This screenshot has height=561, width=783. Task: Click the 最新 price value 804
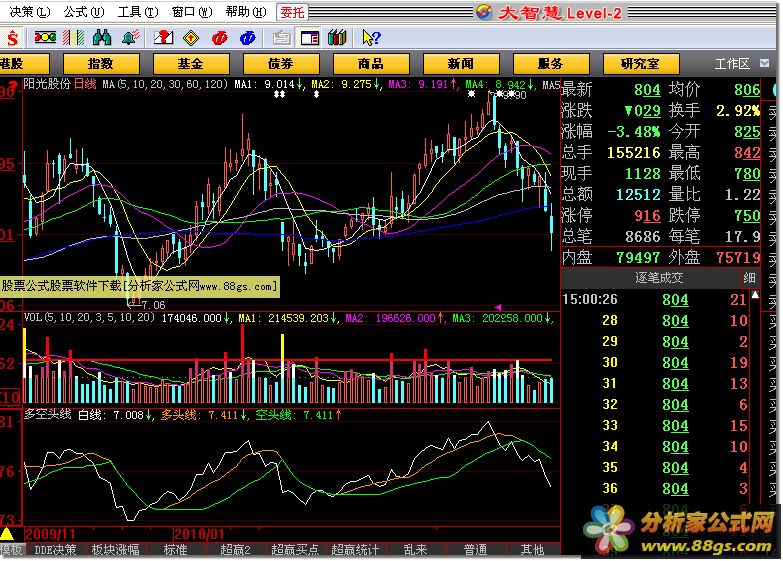(647, 89)
